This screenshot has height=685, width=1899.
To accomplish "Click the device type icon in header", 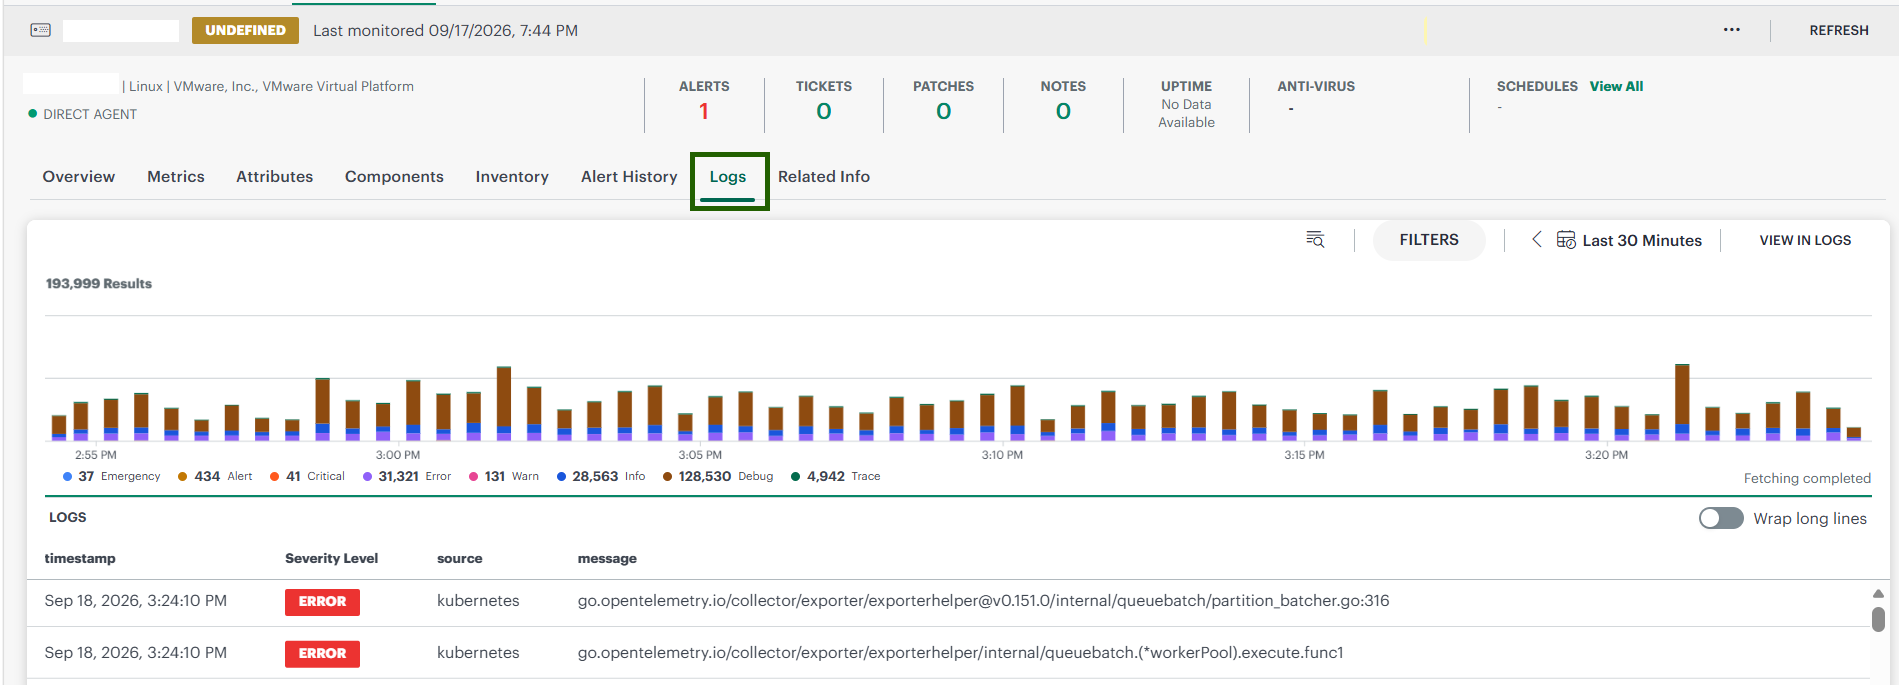I will click(x=41, y=30).
